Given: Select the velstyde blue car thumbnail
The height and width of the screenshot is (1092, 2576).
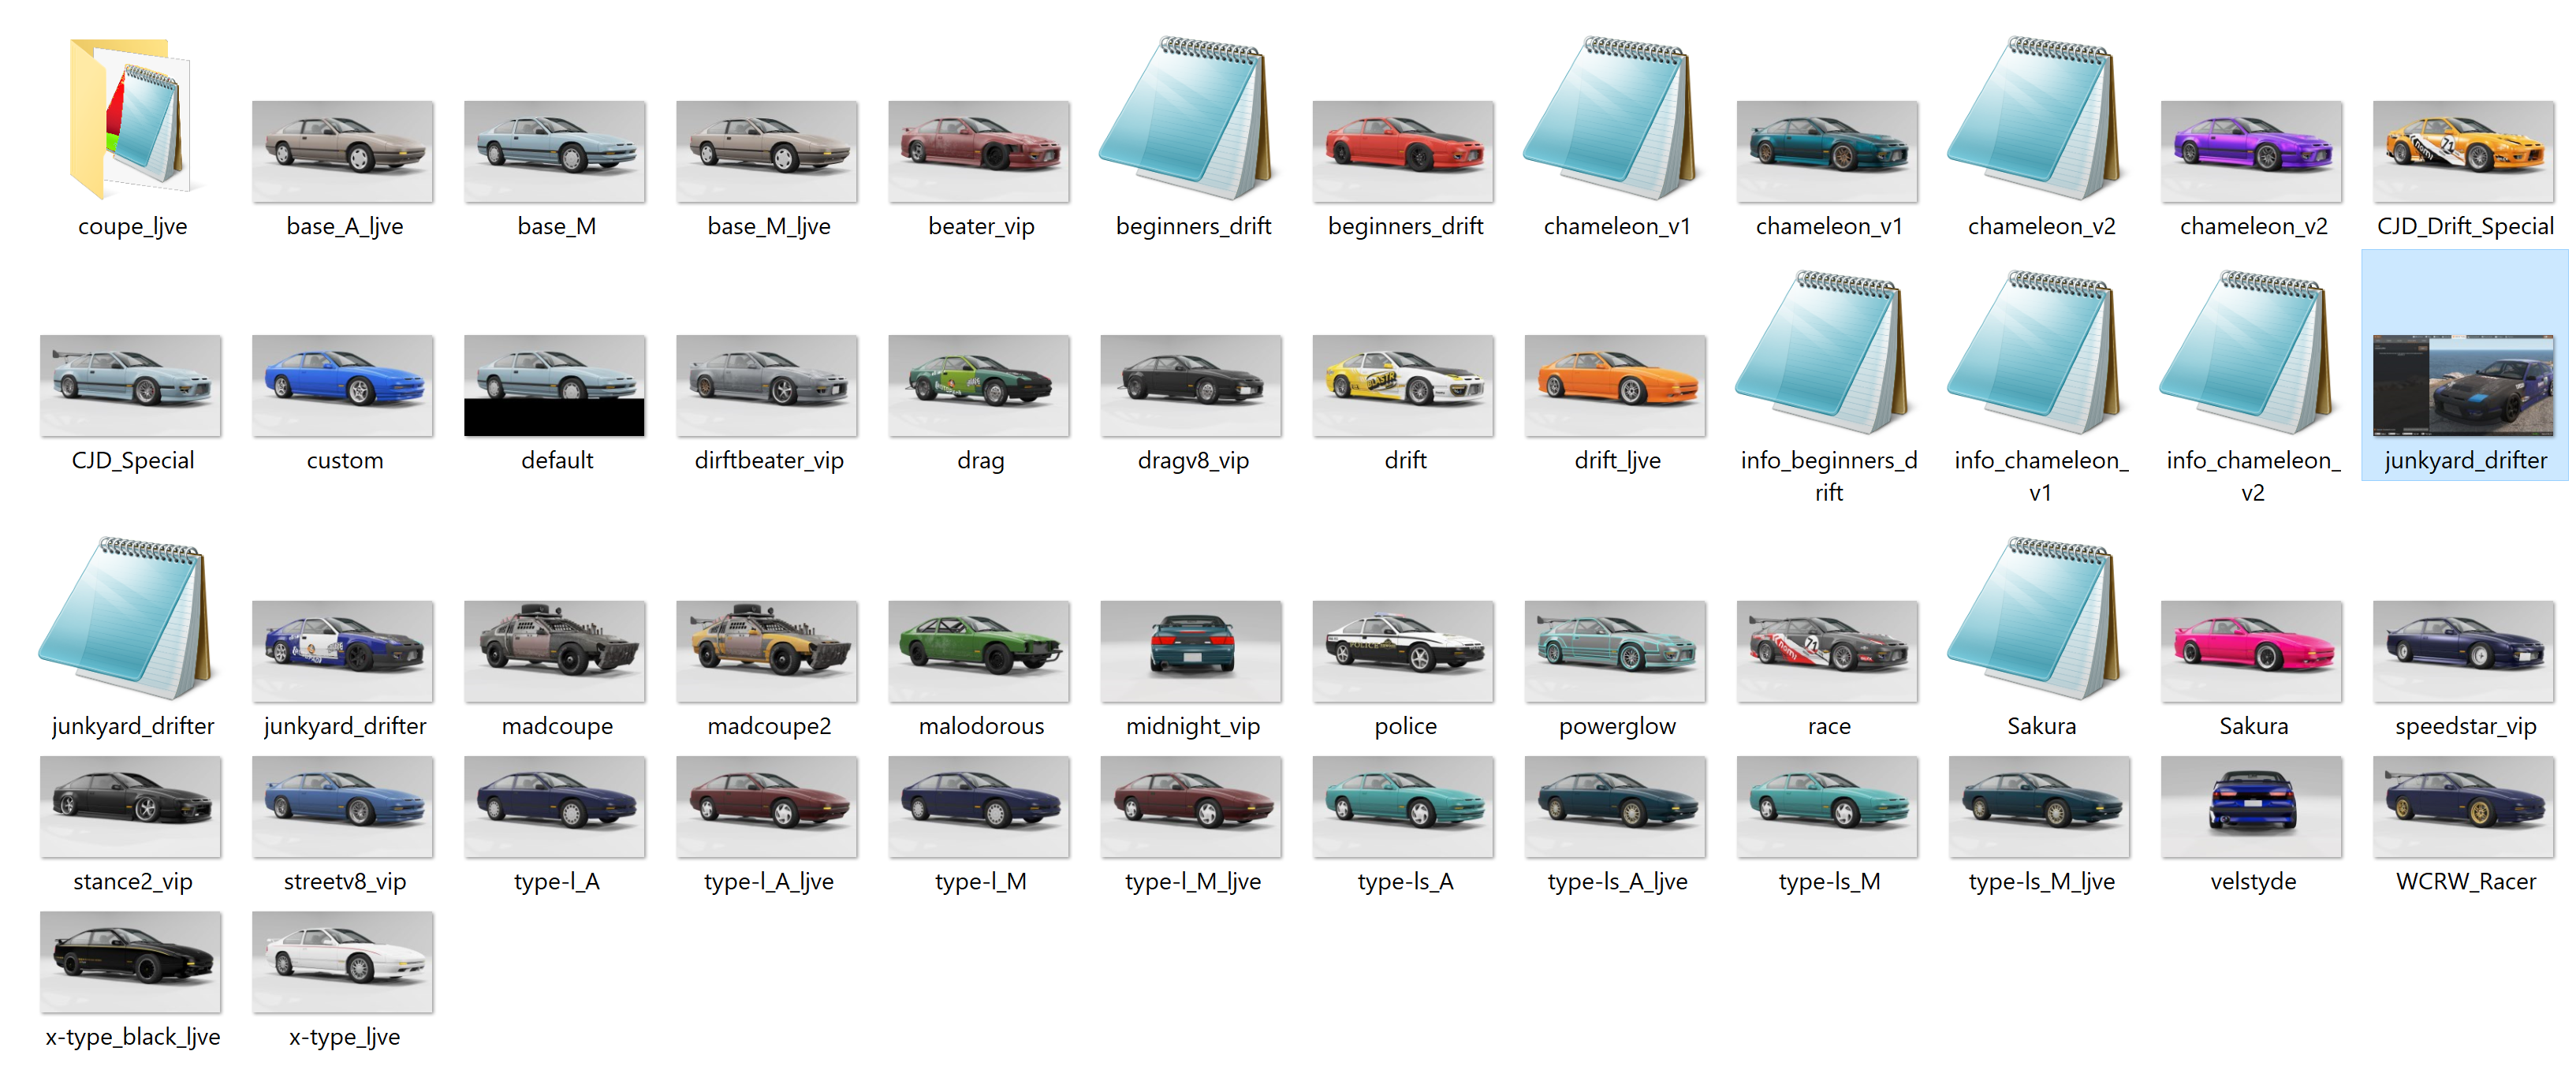Looking at the screenshot, I should (2252, 806).
